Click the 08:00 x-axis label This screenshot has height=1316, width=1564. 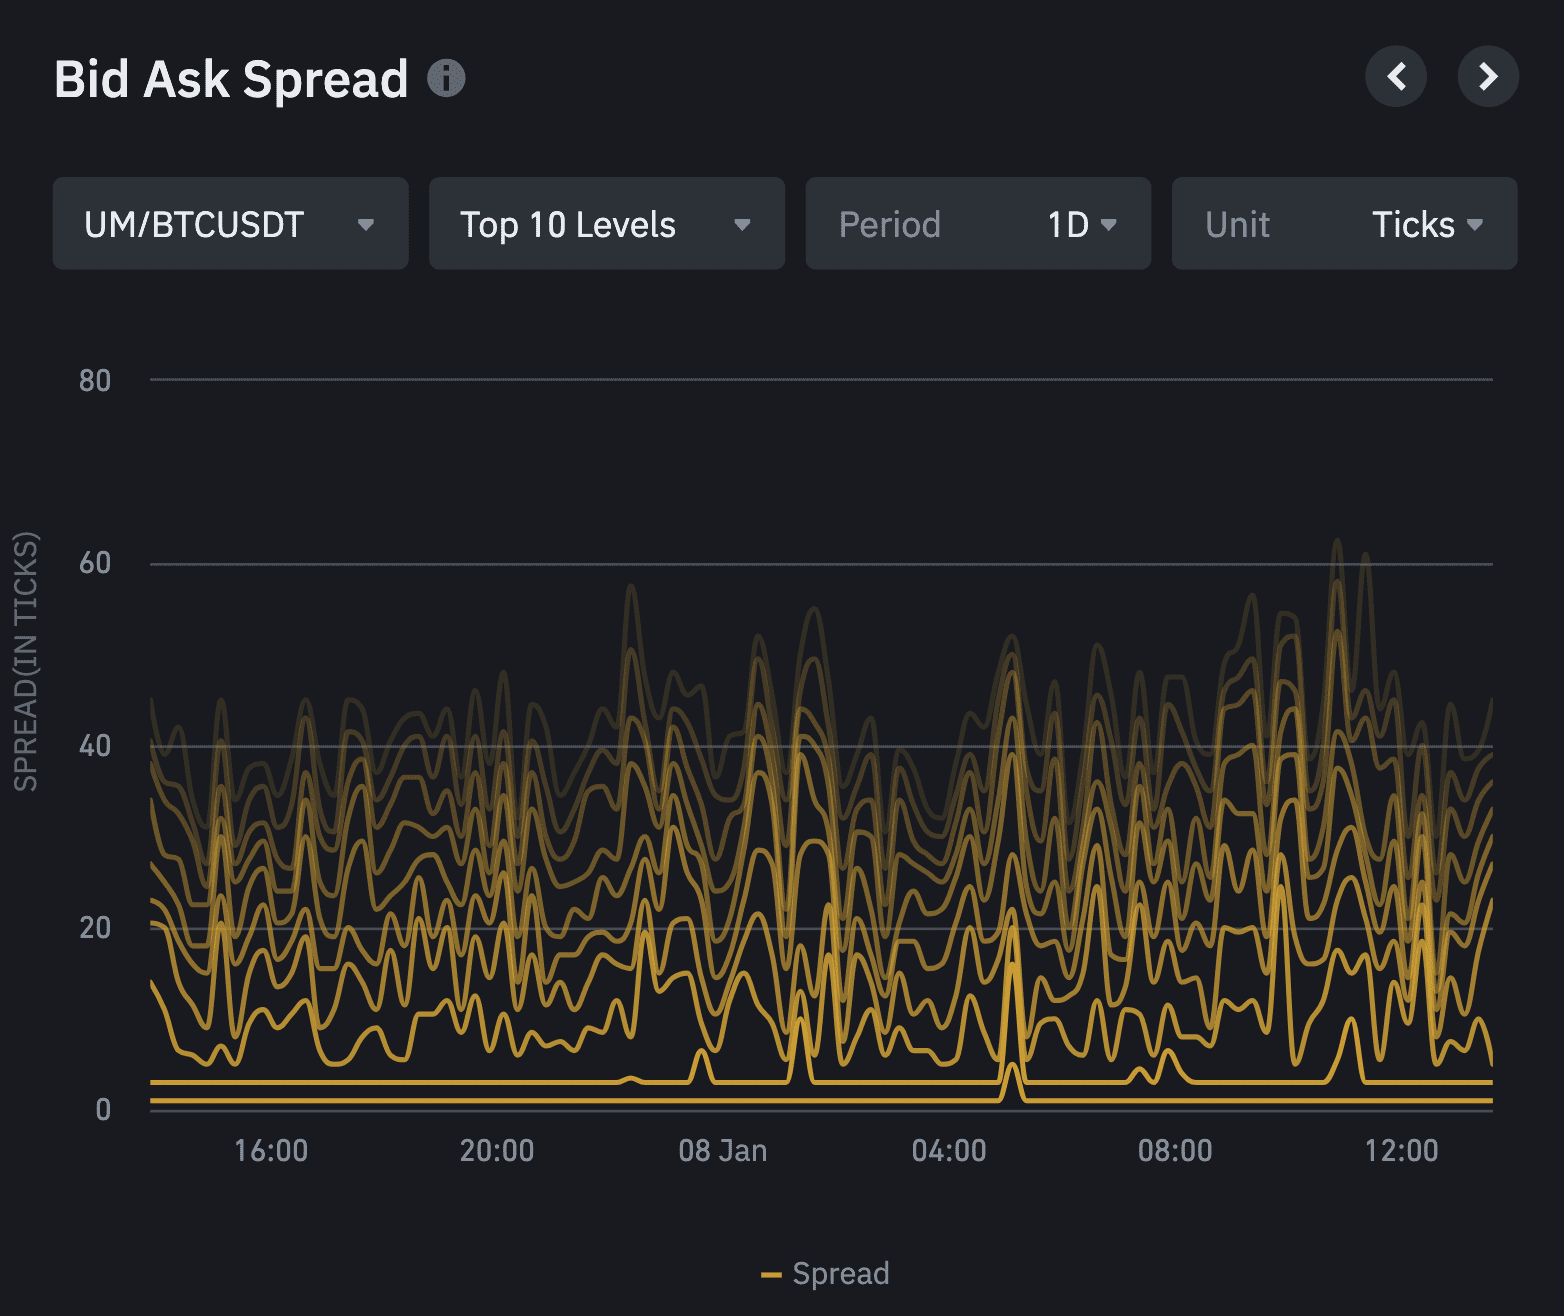pos(1175,1151)
